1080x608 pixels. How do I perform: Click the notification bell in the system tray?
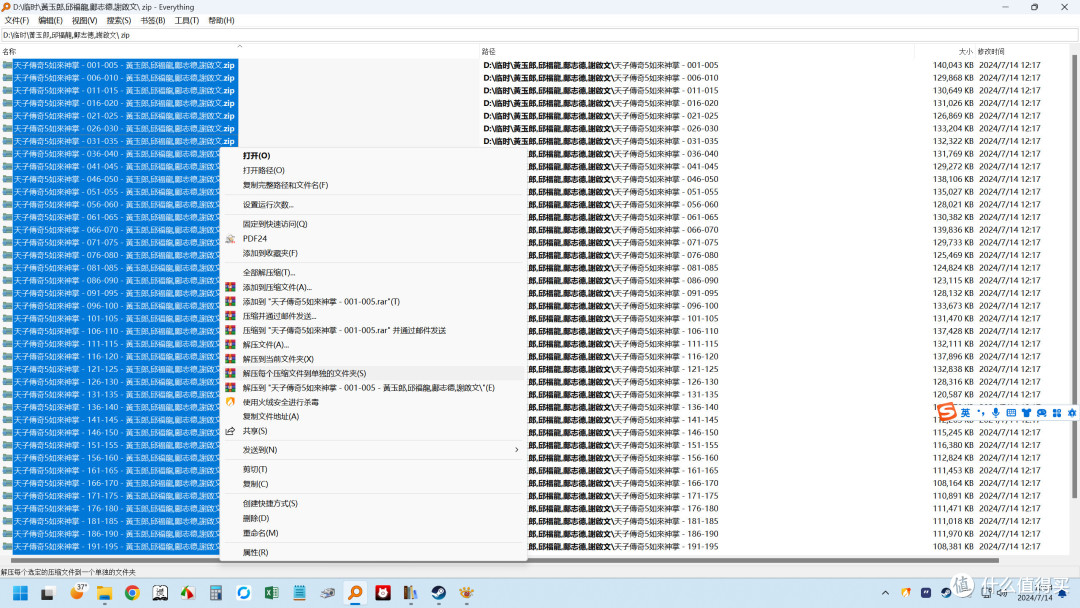[x=1063, y=593]
